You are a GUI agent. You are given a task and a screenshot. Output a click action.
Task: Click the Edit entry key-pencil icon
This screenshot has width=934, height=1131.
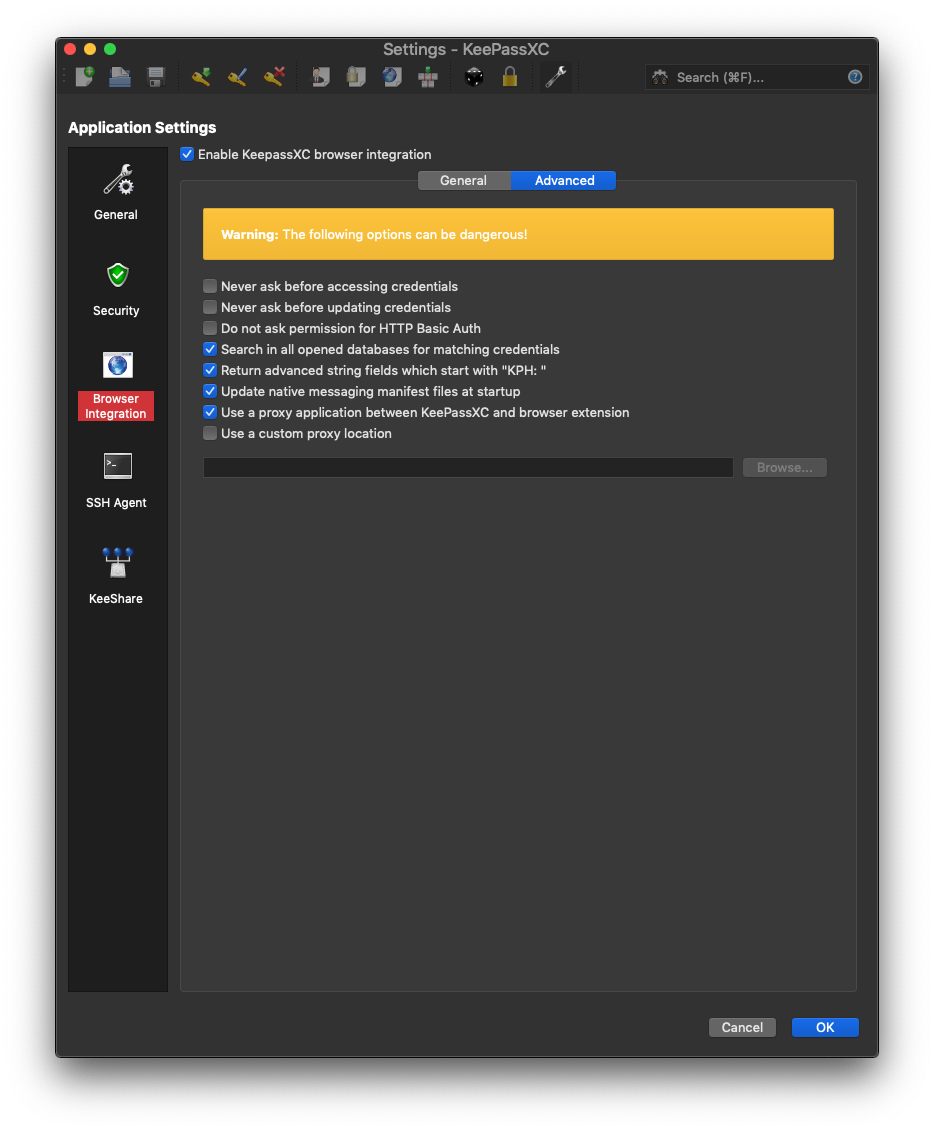click(237, 76)
